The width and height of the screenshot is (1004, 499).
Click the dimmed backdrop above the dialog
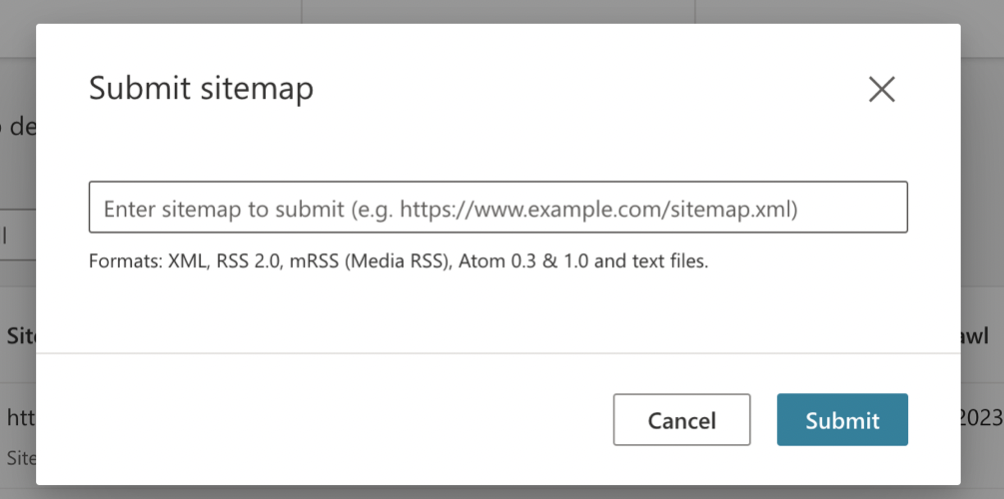tap(500, 10)
